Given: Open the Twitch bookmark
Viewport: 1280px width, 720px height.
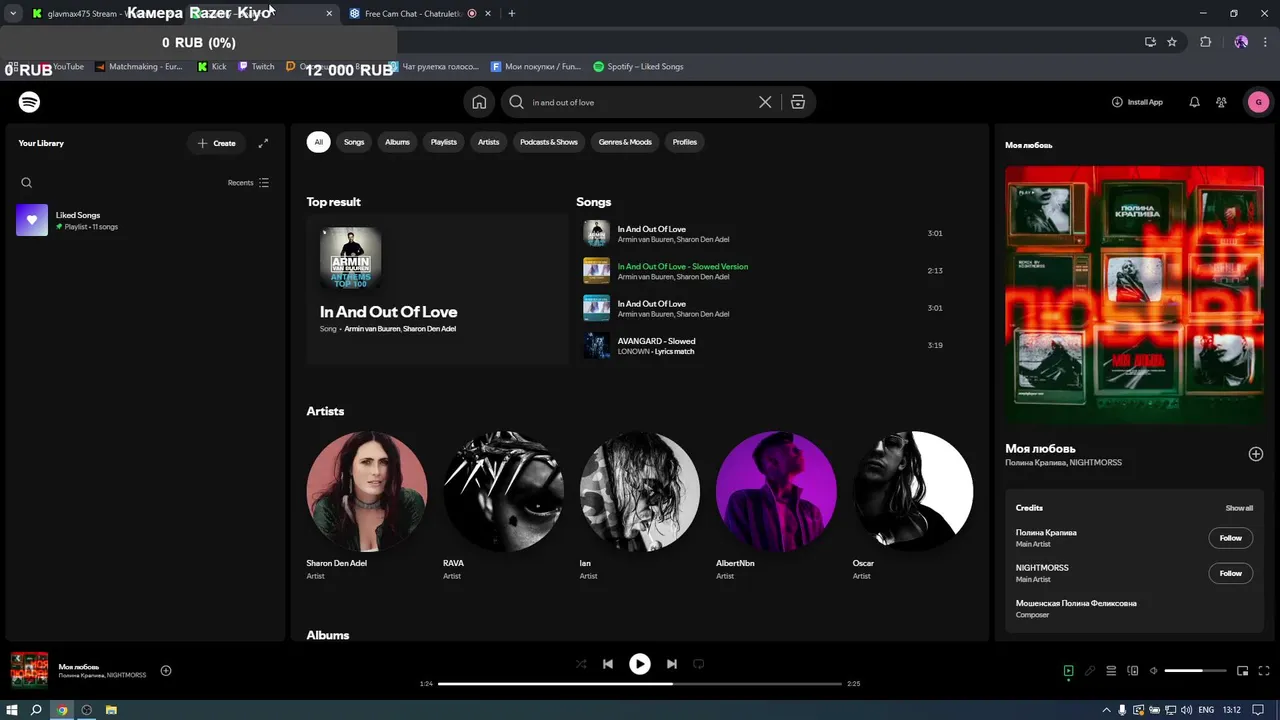Looking at the screenshot, I should point(256,67).
